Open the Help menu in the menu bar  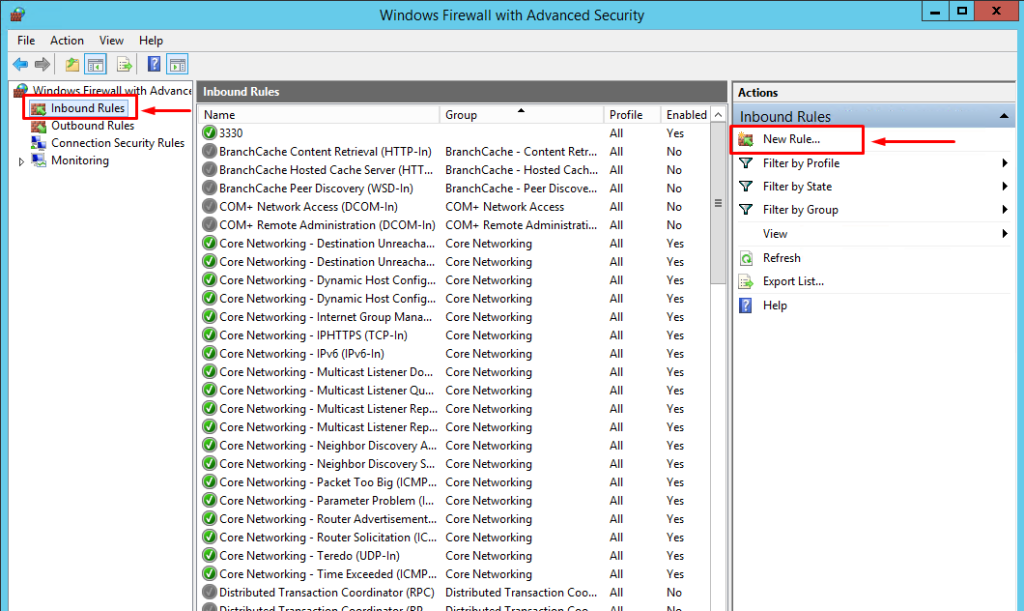[x=151, y=40]
